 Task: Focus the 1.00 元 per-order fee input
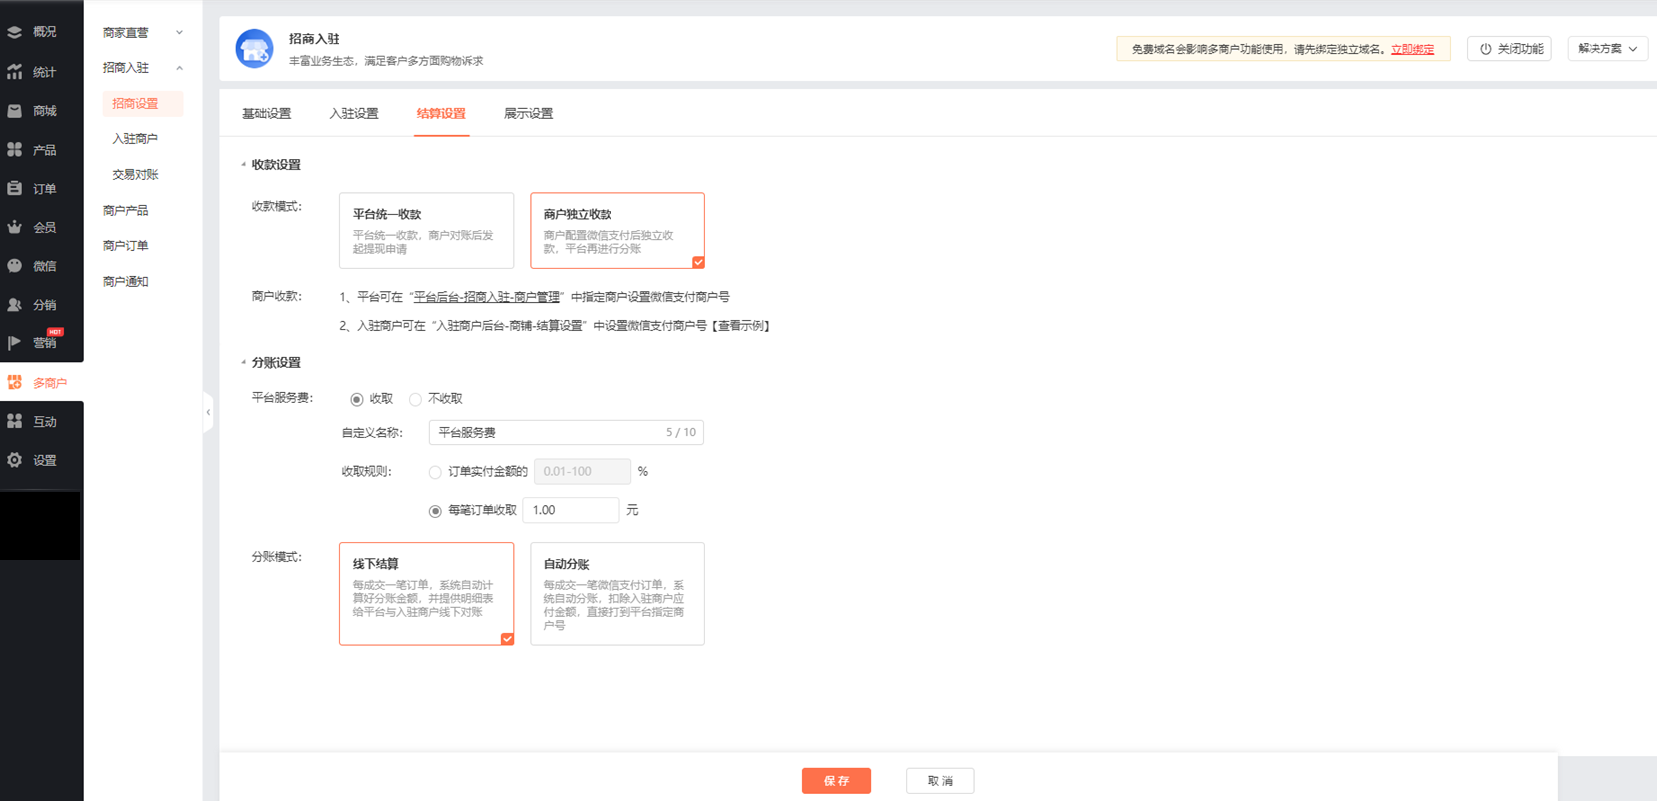[571, 511]
